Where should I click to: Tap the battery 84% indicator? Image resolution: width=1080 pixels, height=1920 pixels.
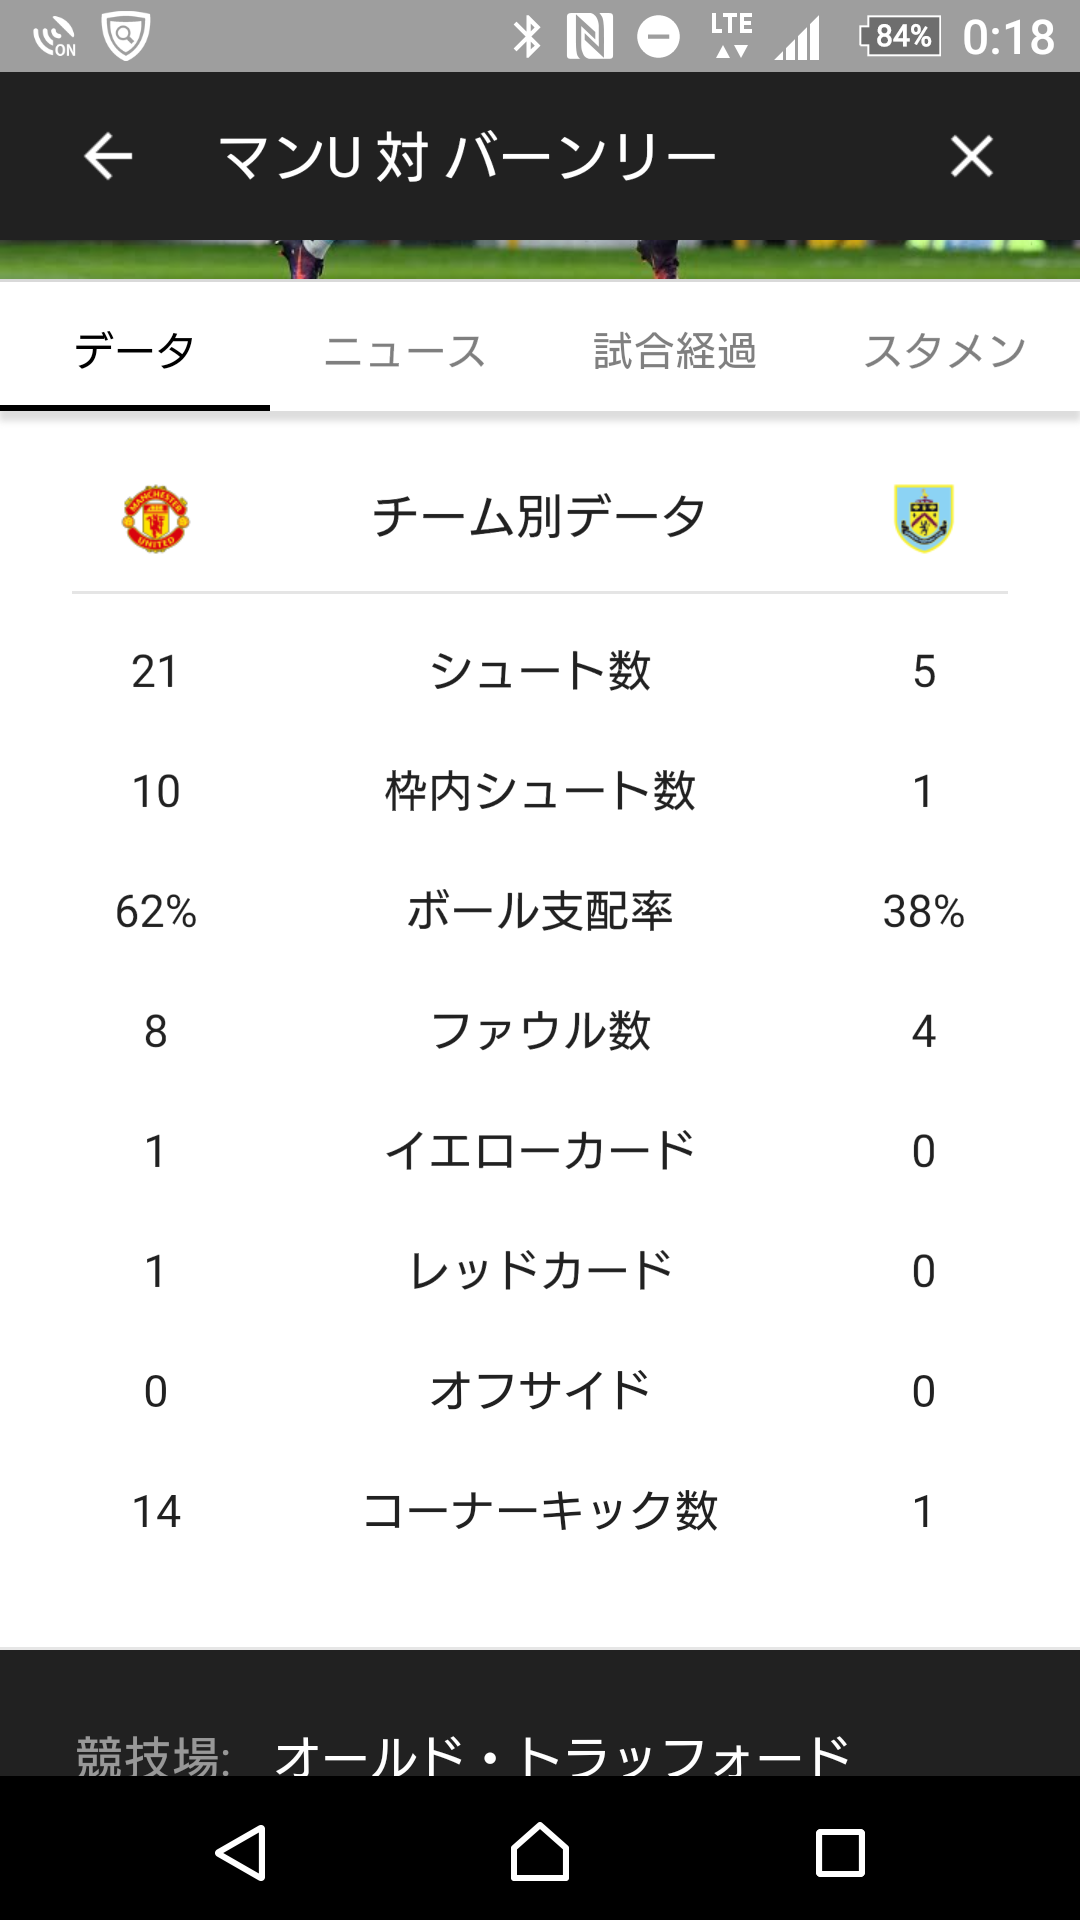(x=900, y=37)
